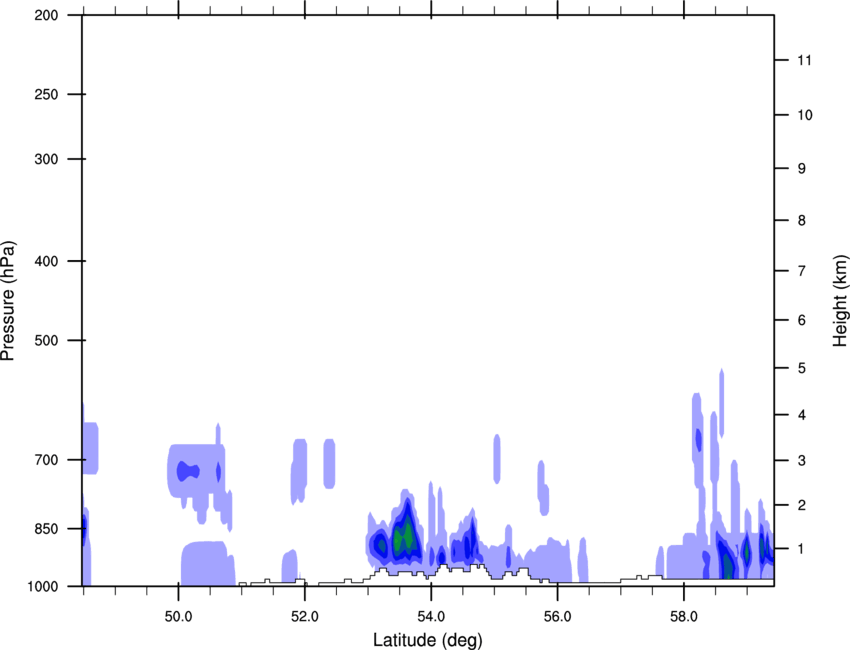Pick the 8 km height label
The width and height of the screenshot is (850, 650).
click(x=802, y=221)
